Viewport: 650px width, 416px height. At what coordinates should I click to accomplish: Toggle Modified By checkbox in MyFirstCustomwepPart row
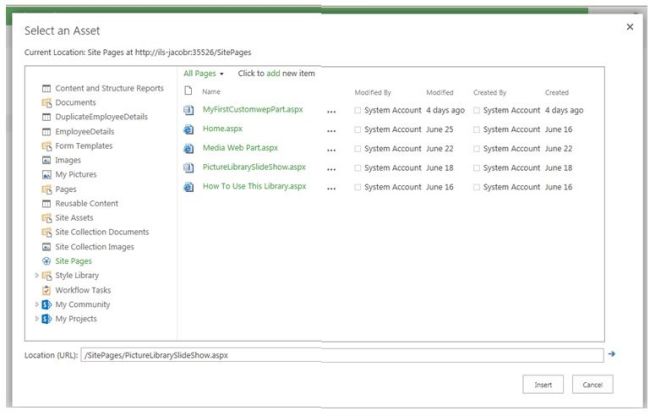(x=357, y=110)
